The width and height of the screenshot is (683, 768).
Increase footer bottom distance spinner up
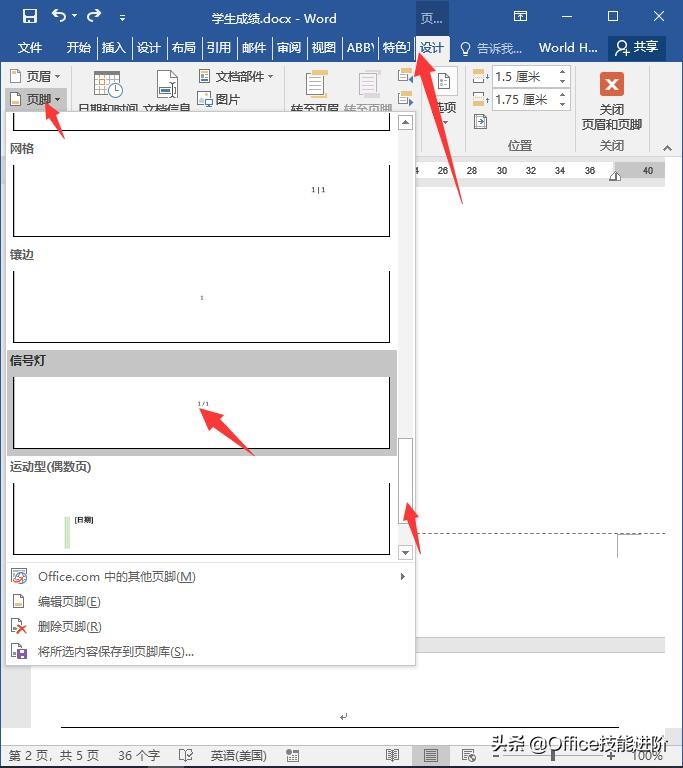[x=562, y=95]
